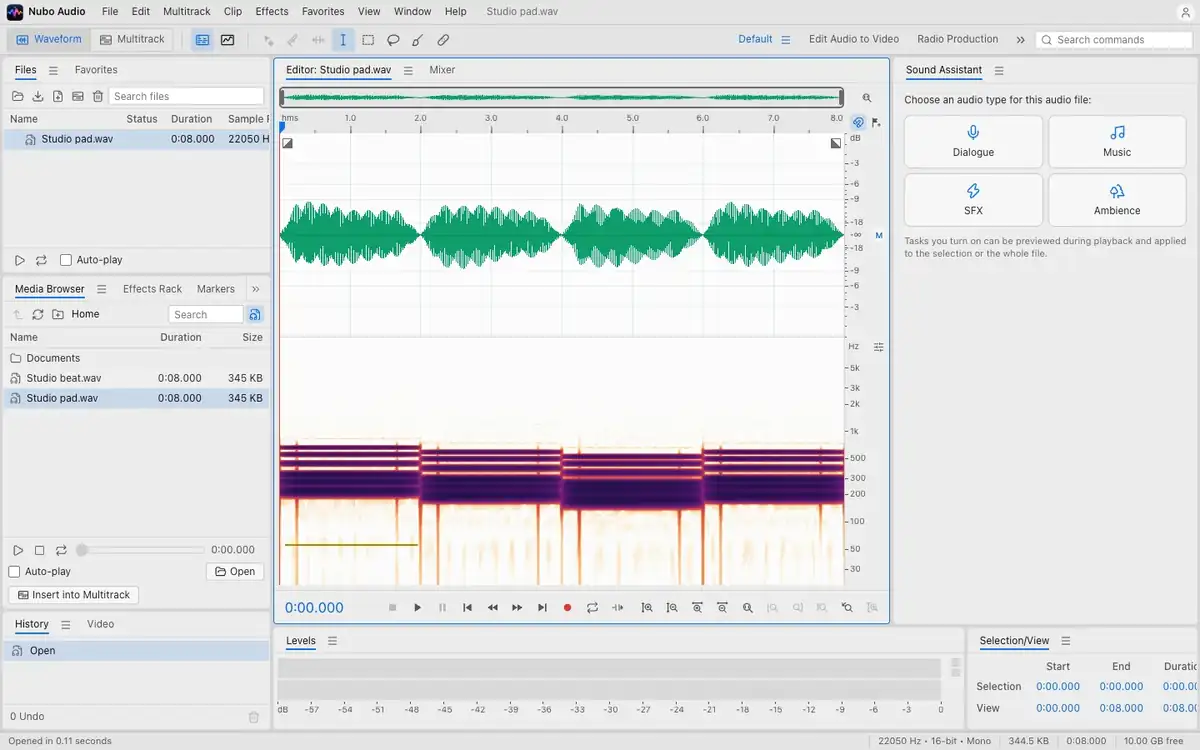Click the Play button in Editor transport
The width and height of the screenshot is (1200, 750).
pyautogui.click(x=418, y=607)
